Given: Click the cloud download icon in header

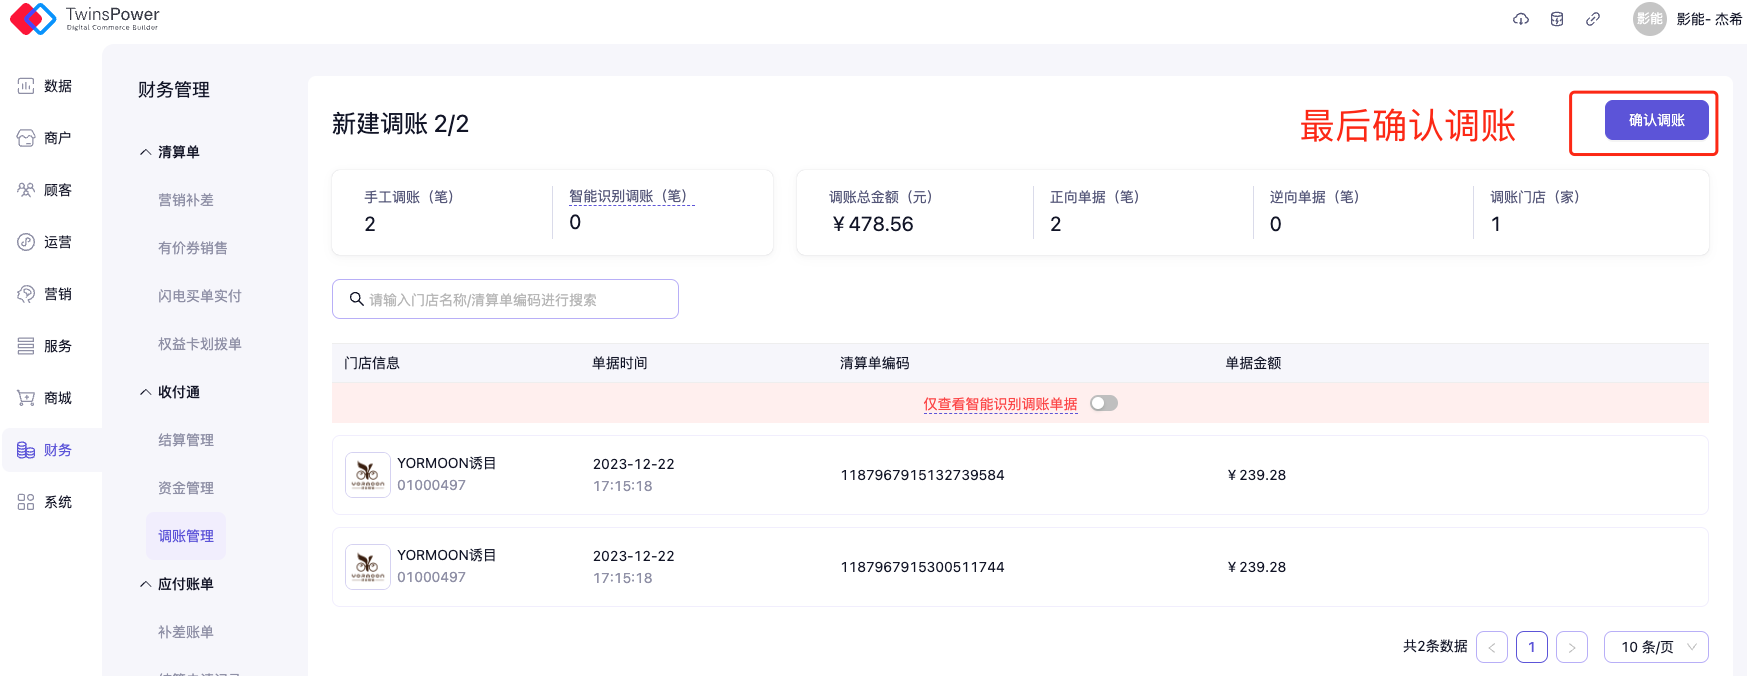Looking at the screenshot, I should tap(1520, 19).
